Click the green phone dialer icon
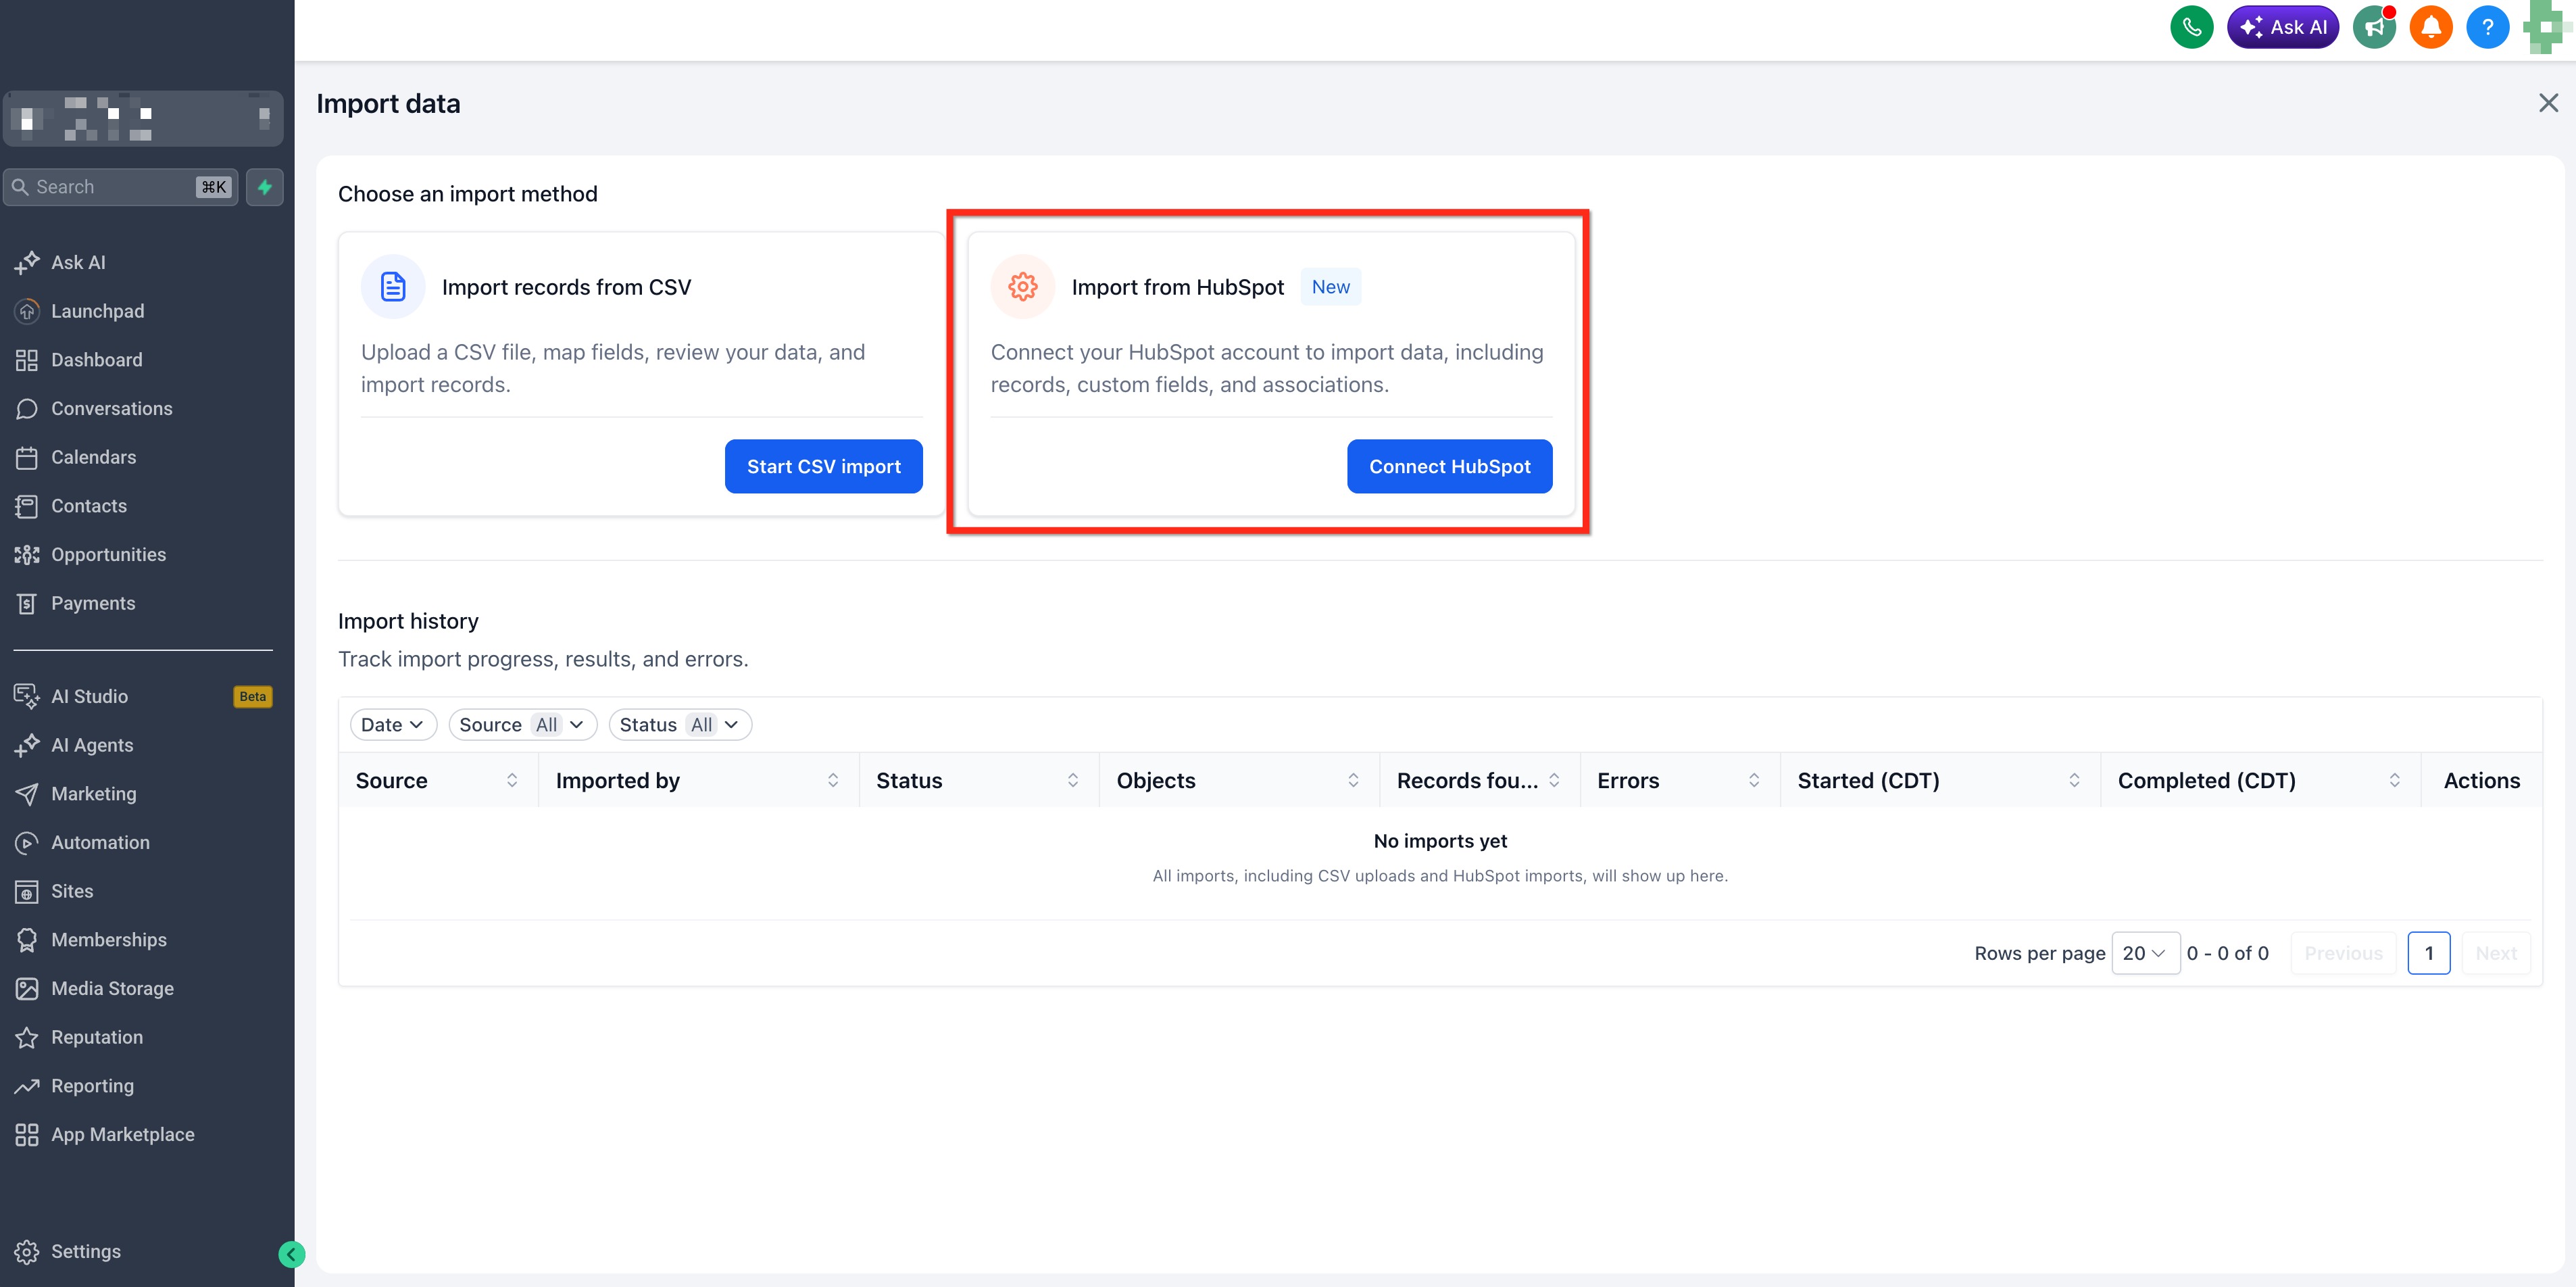Image resolution: width=2576 pixels, height=1287 pixels. [x=2191, y=27]
